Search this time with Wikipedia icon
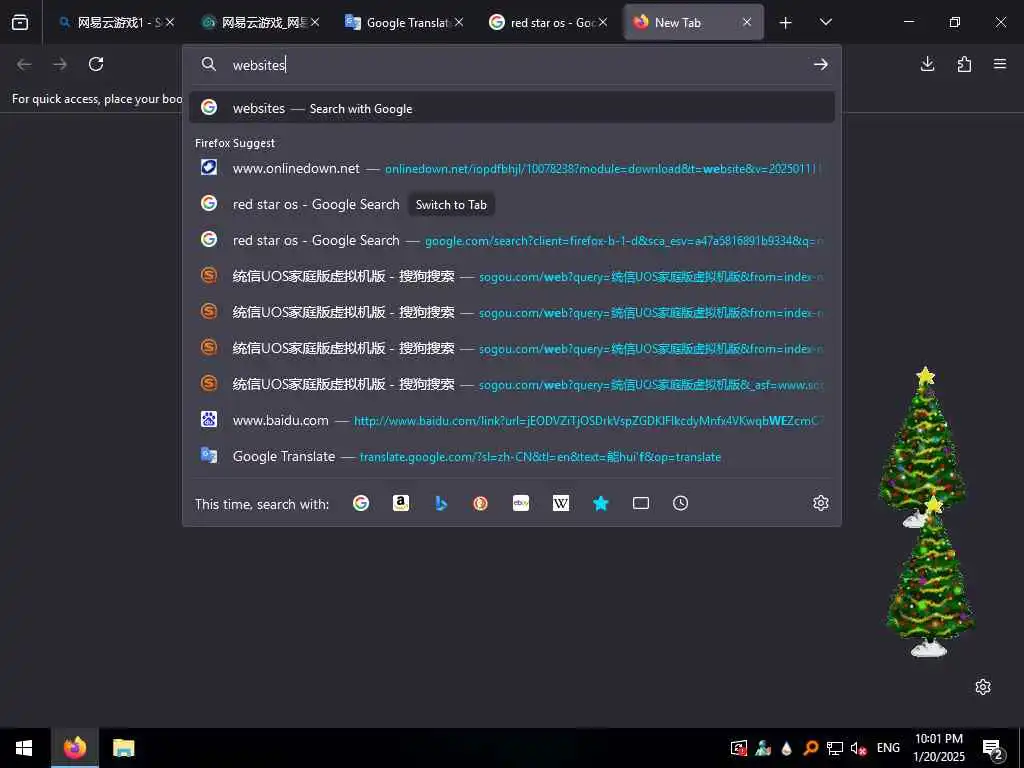Screen dimensions: 1024x768 (x=561, y=503)
